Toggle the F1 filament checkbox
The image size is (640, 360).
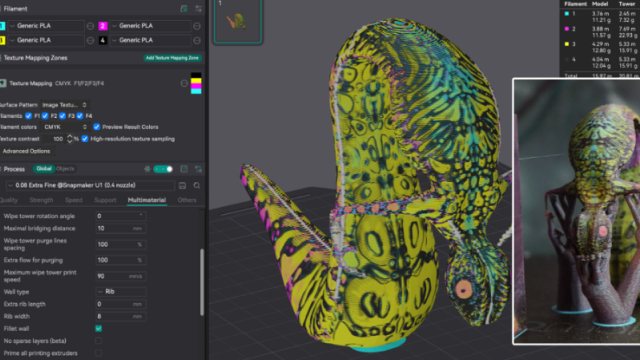coord(28,116)
